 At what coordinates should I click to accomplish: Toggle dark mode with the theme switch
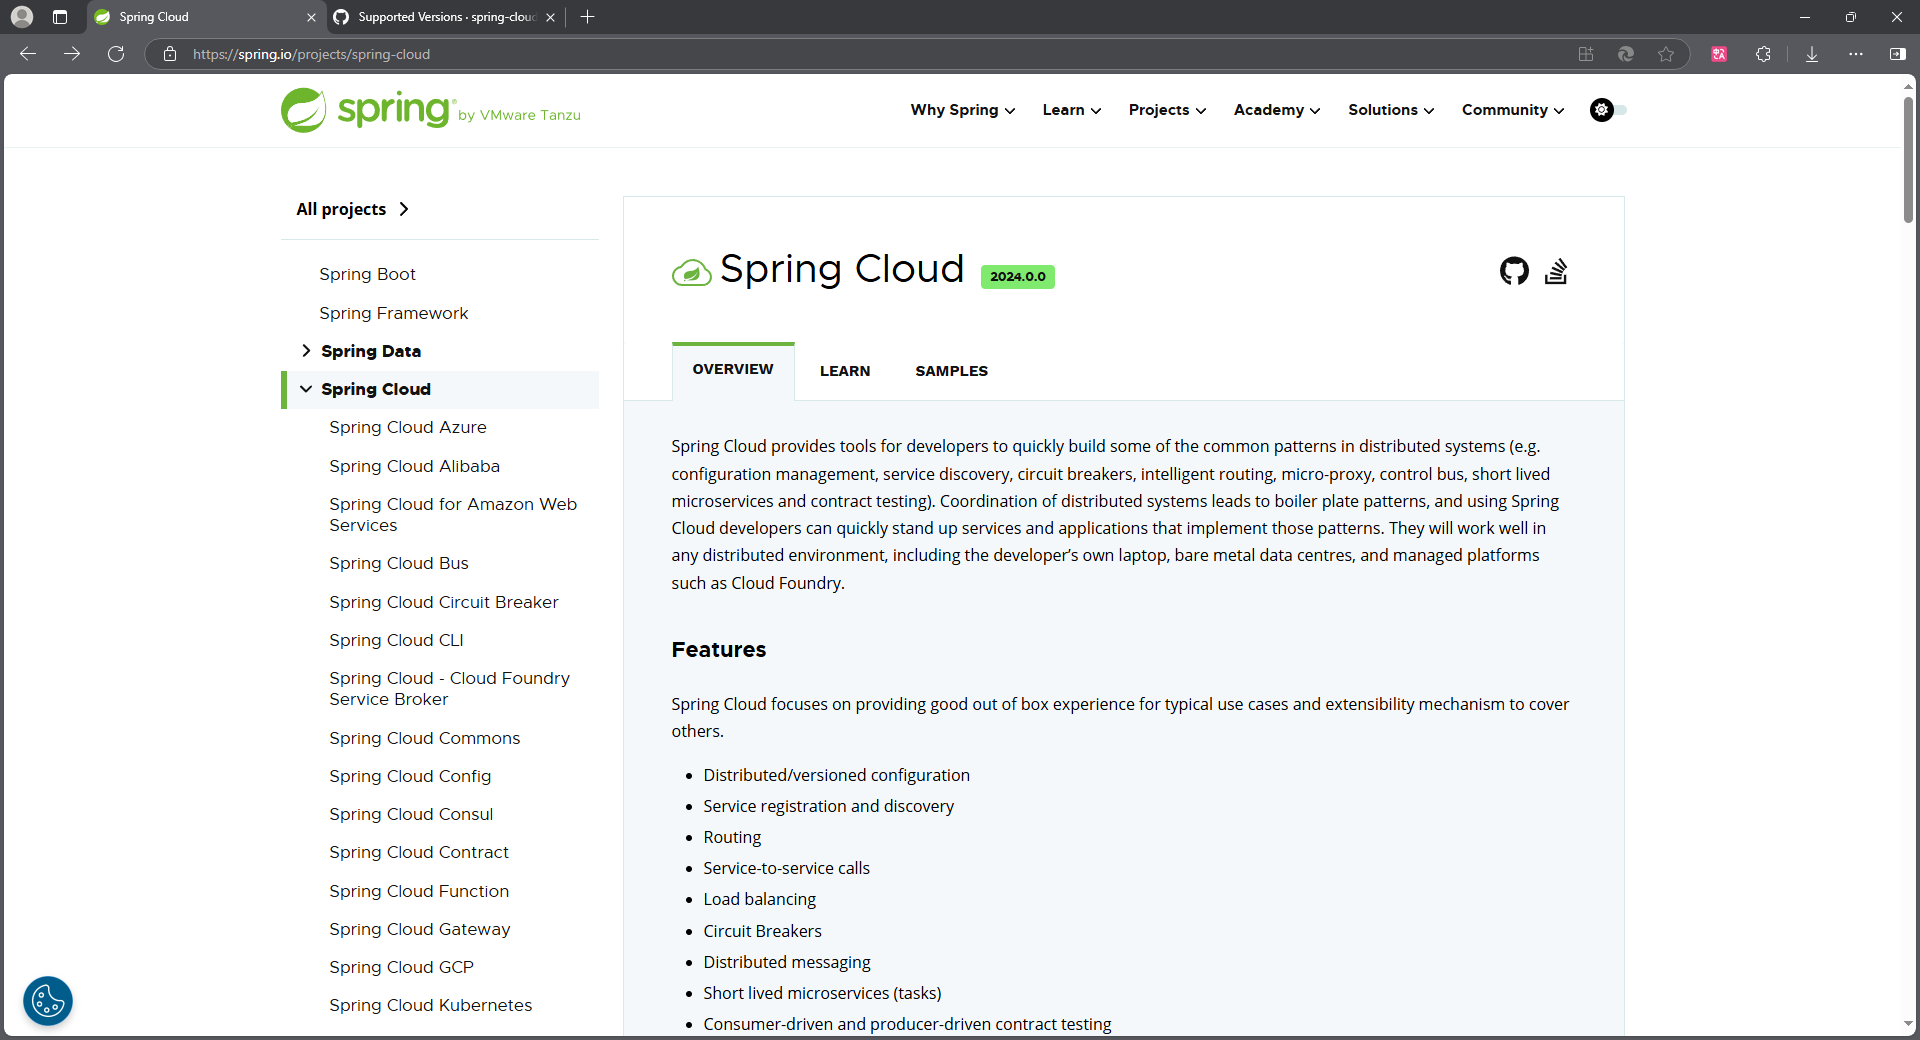coord(1607,110)
